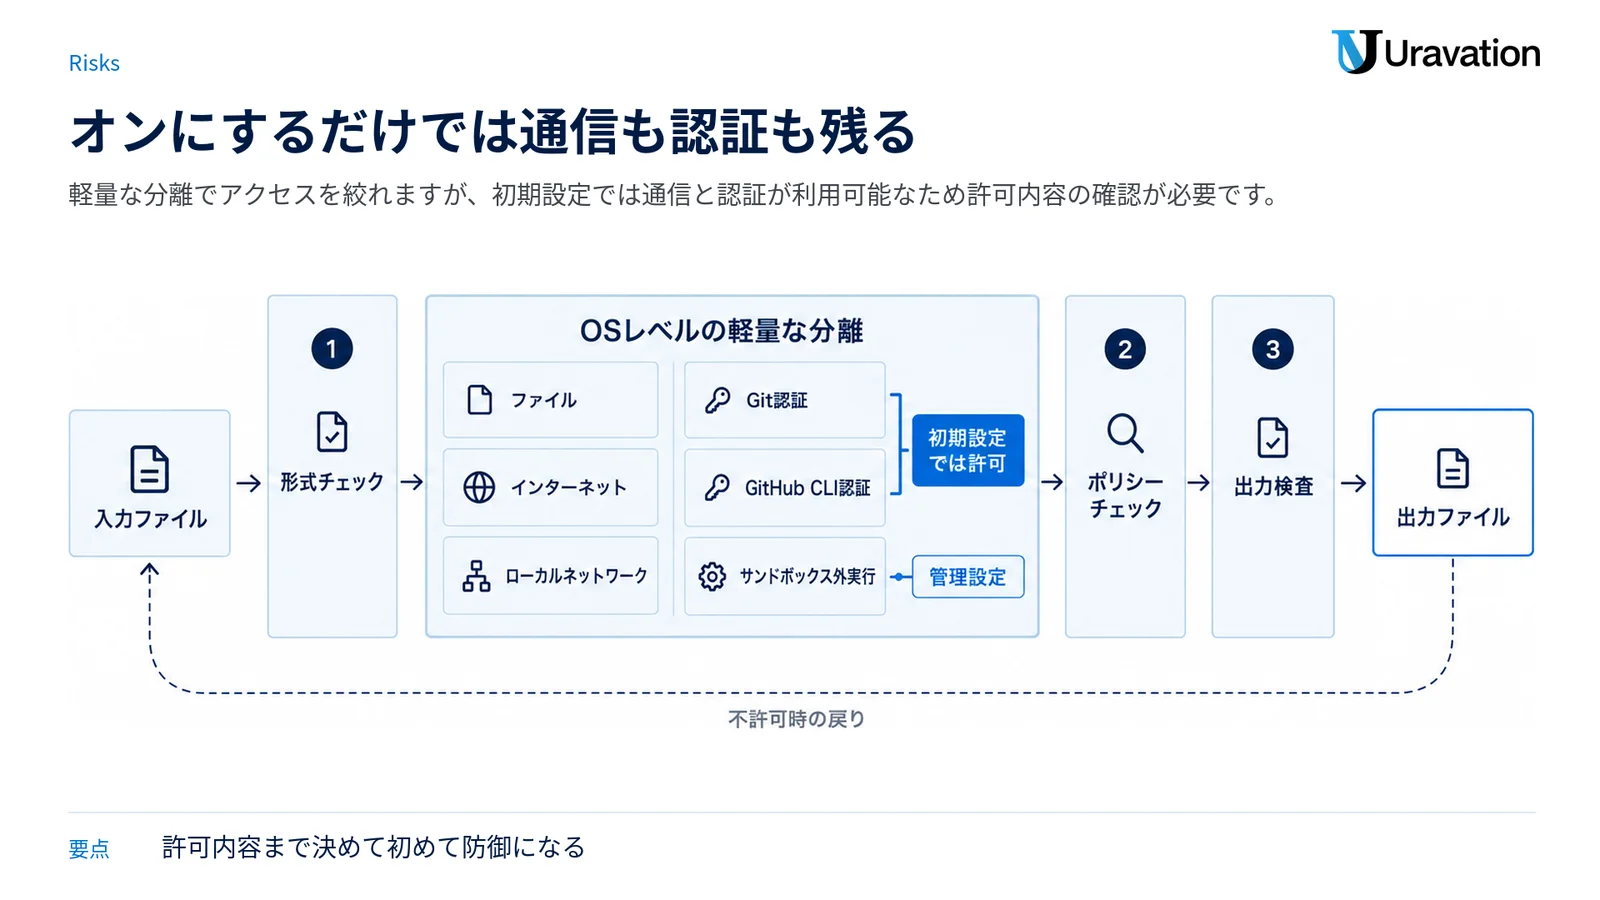Click the 出力ファイル document icon
1600x900 pixels.
pyautogui.click(x=1452, y=468)
